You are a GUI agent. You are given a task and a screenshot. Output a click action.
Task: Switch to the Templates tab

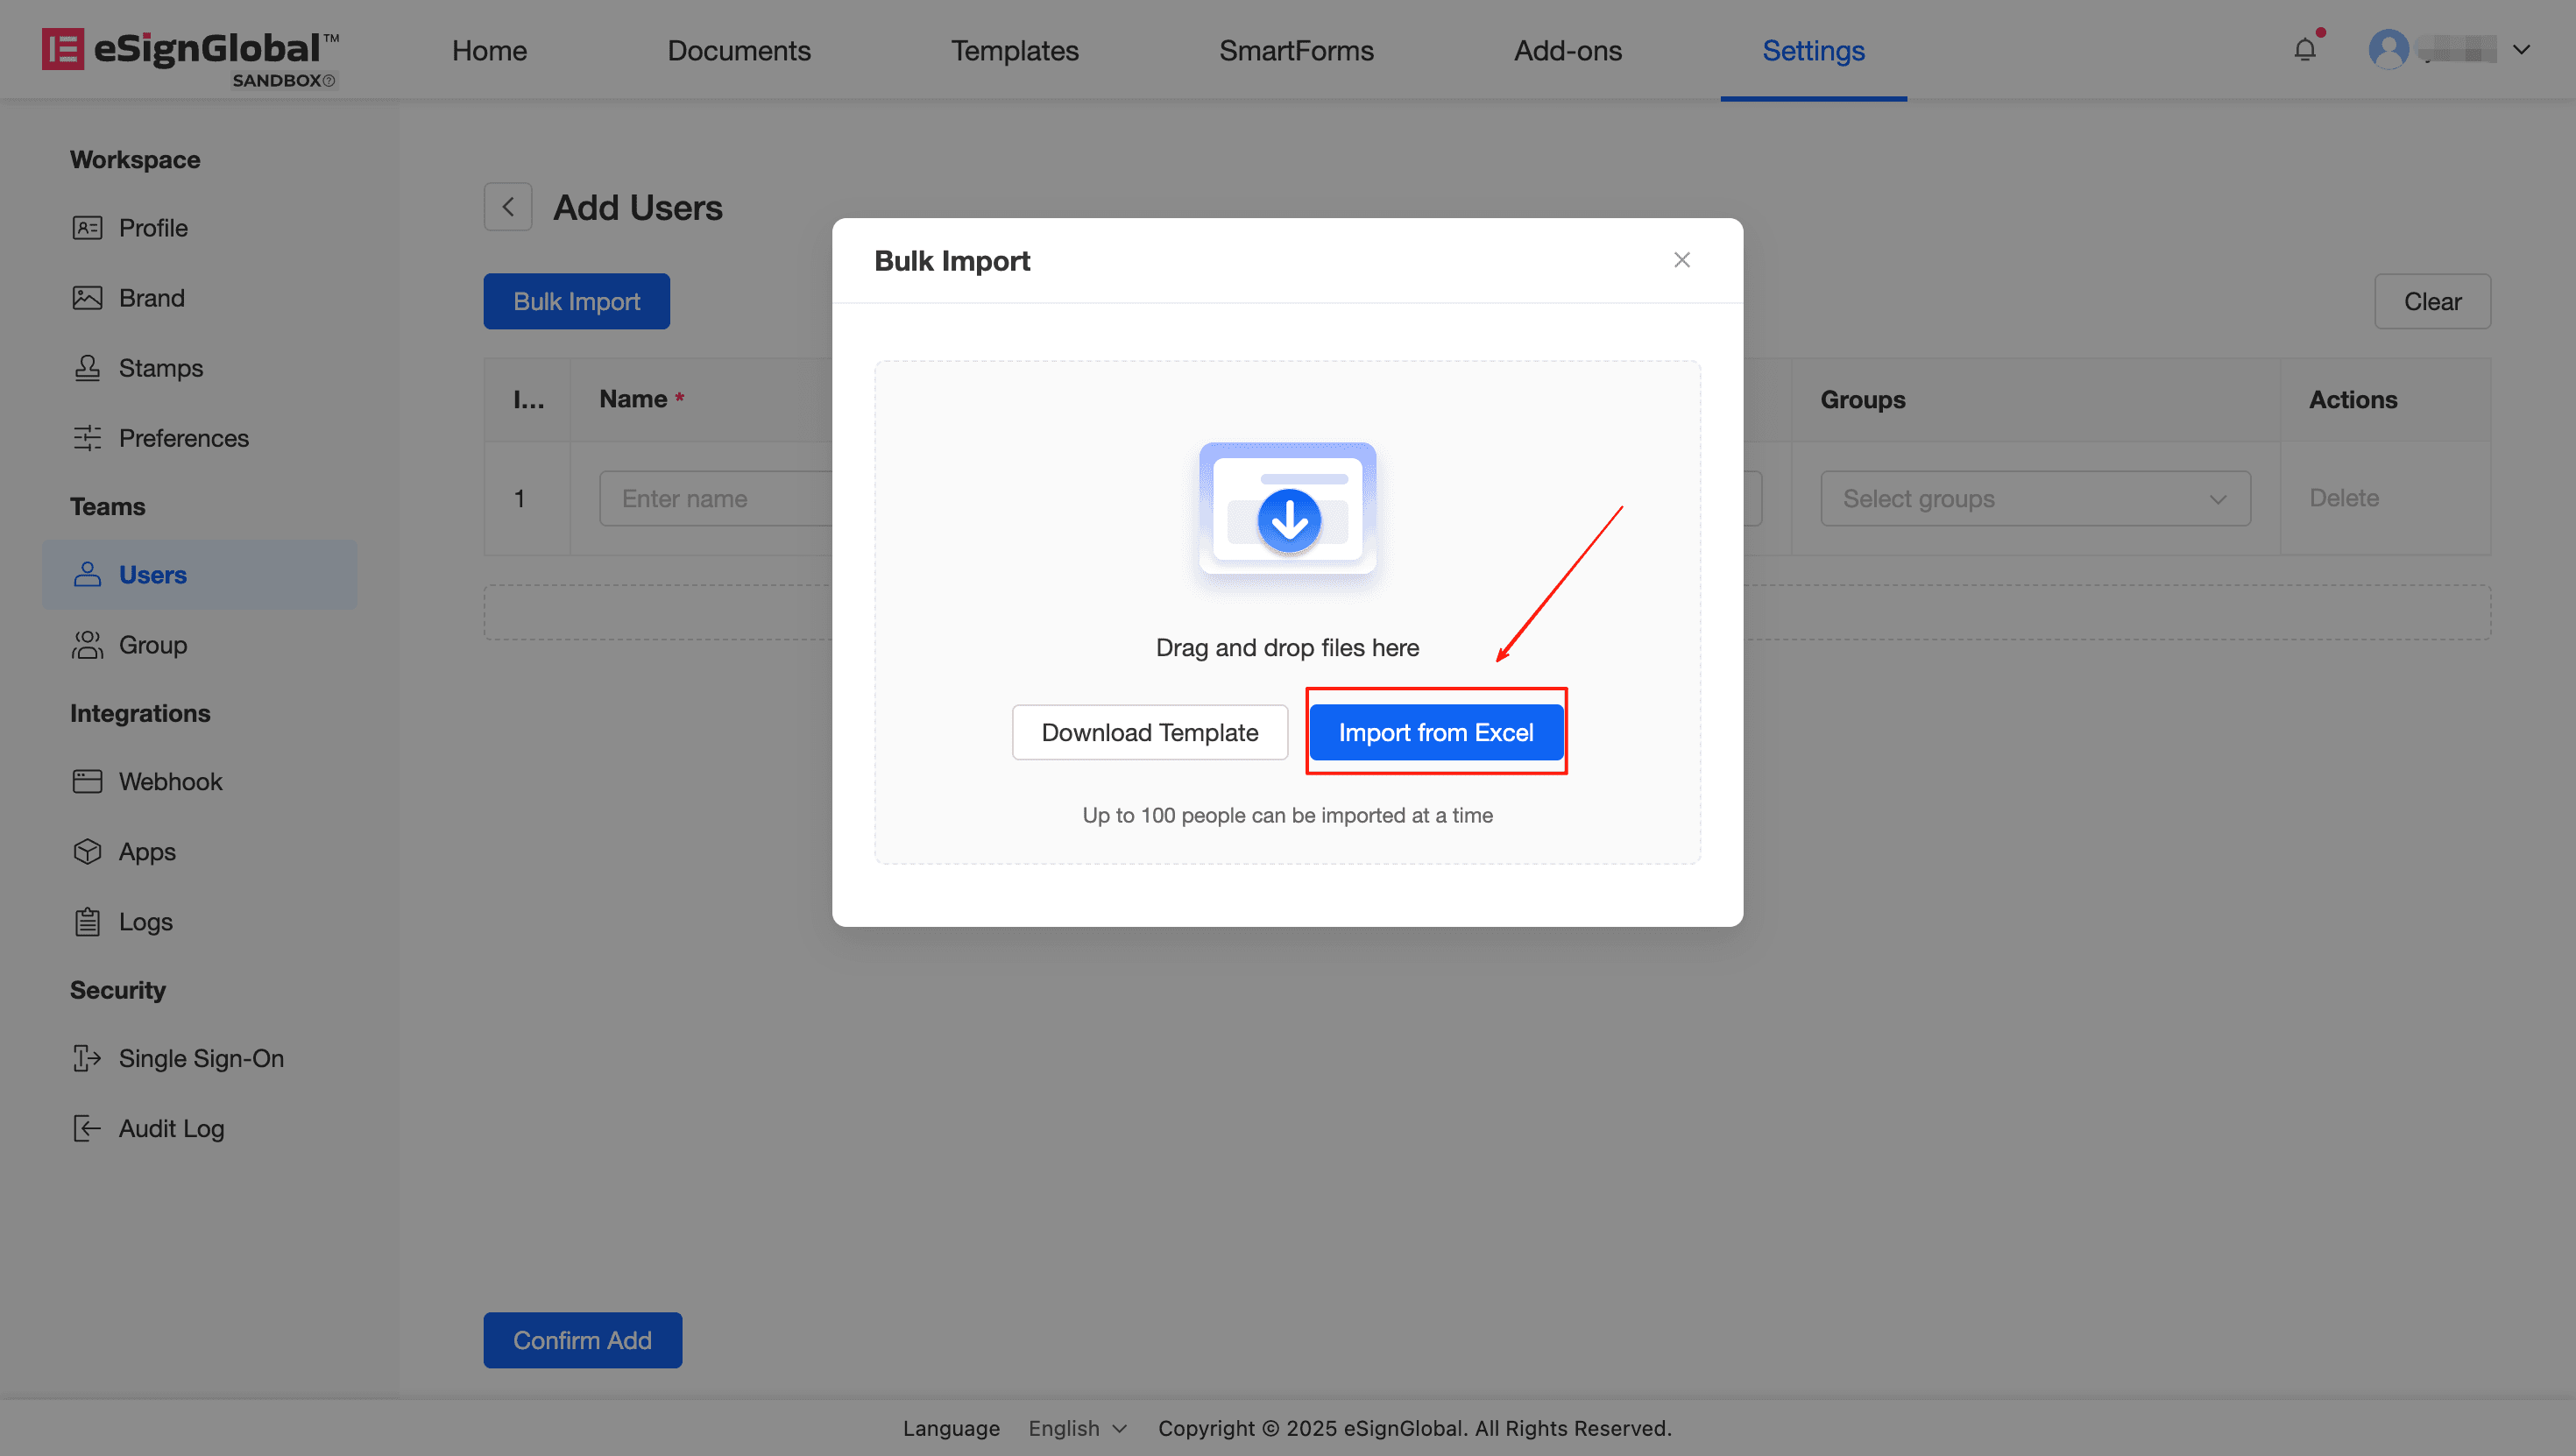coord(1014,50)
